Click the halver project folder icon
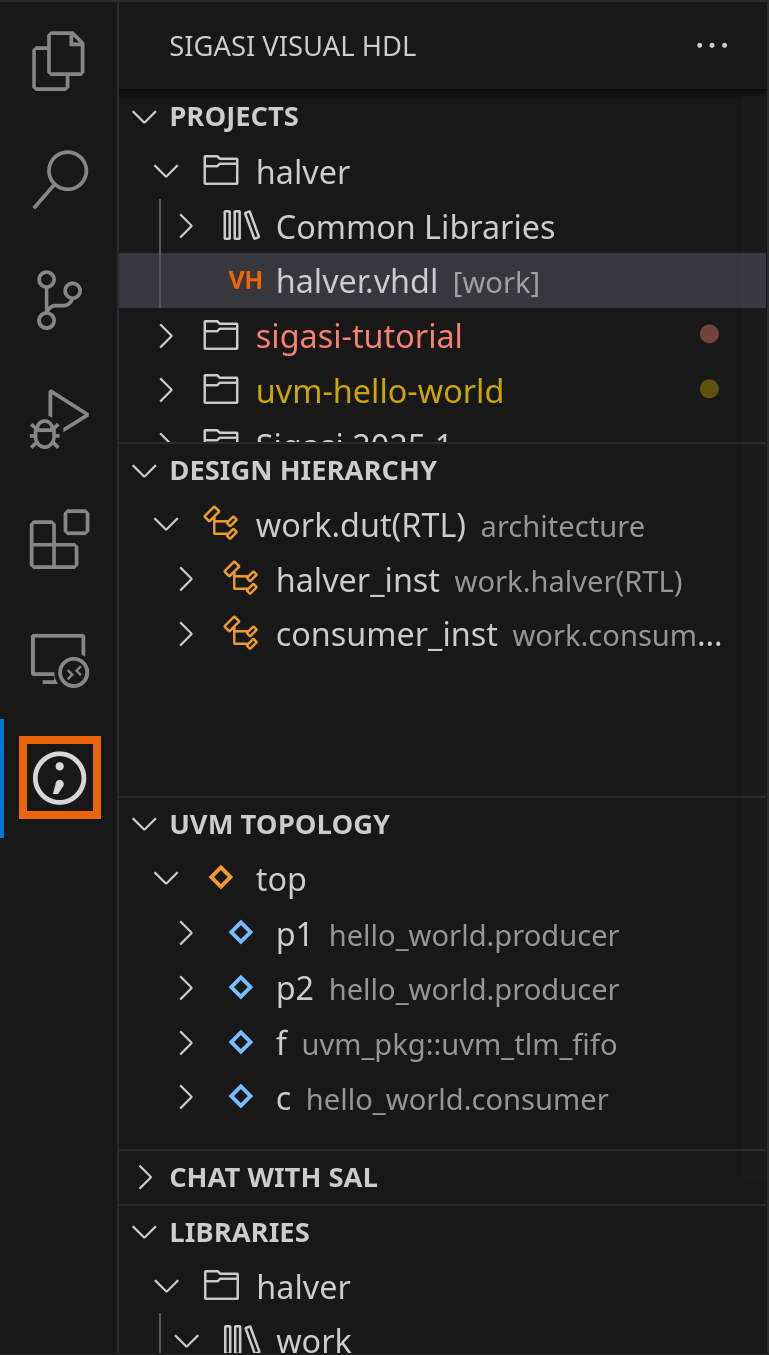The image size is (769, 1355). (221, 171)
